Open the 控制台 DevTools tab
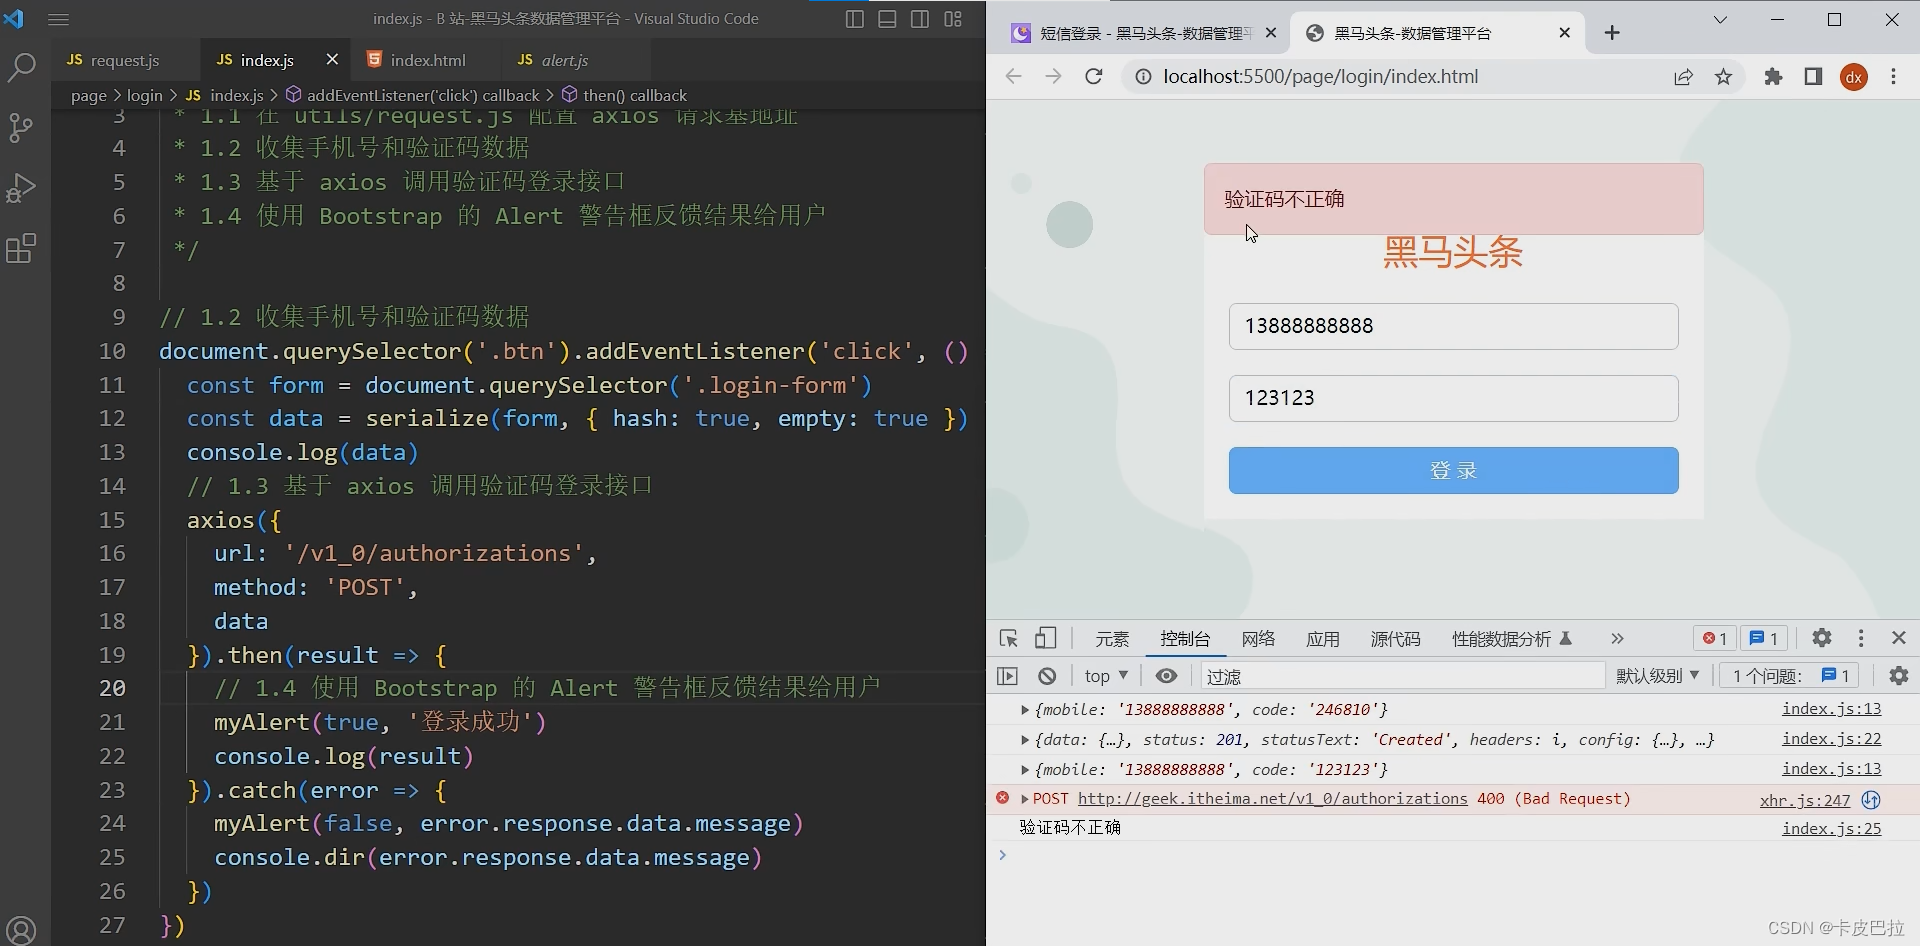 1185,639
